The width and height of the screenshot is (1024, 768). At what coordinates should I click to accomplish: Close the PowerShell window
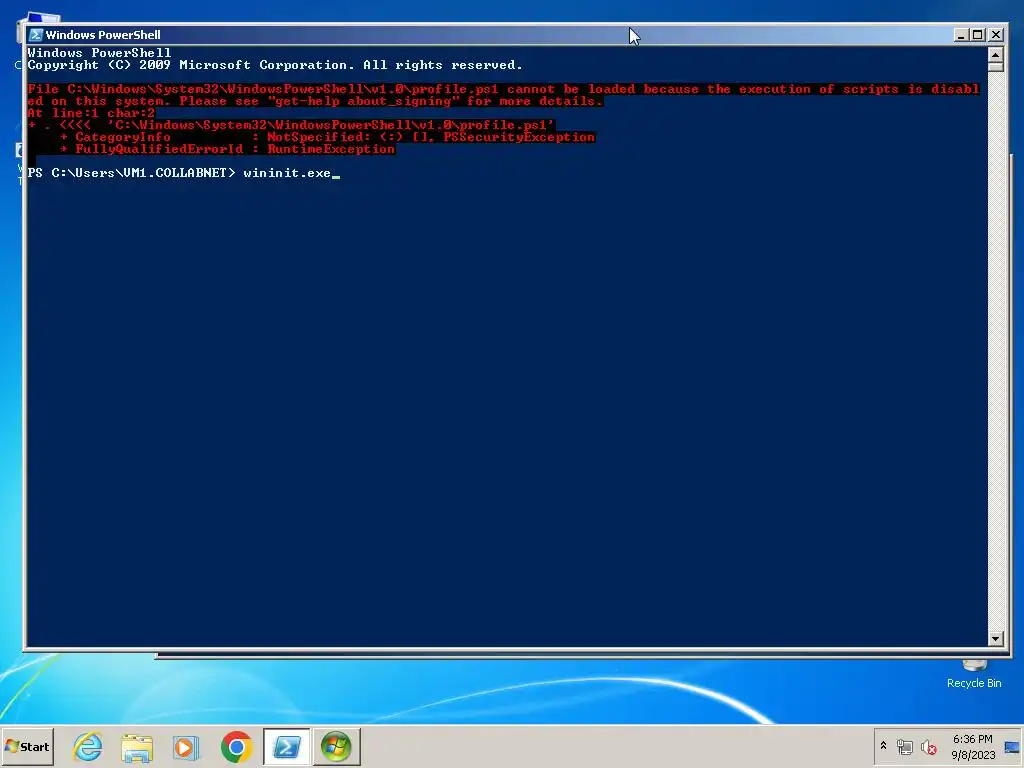[995, 35]
